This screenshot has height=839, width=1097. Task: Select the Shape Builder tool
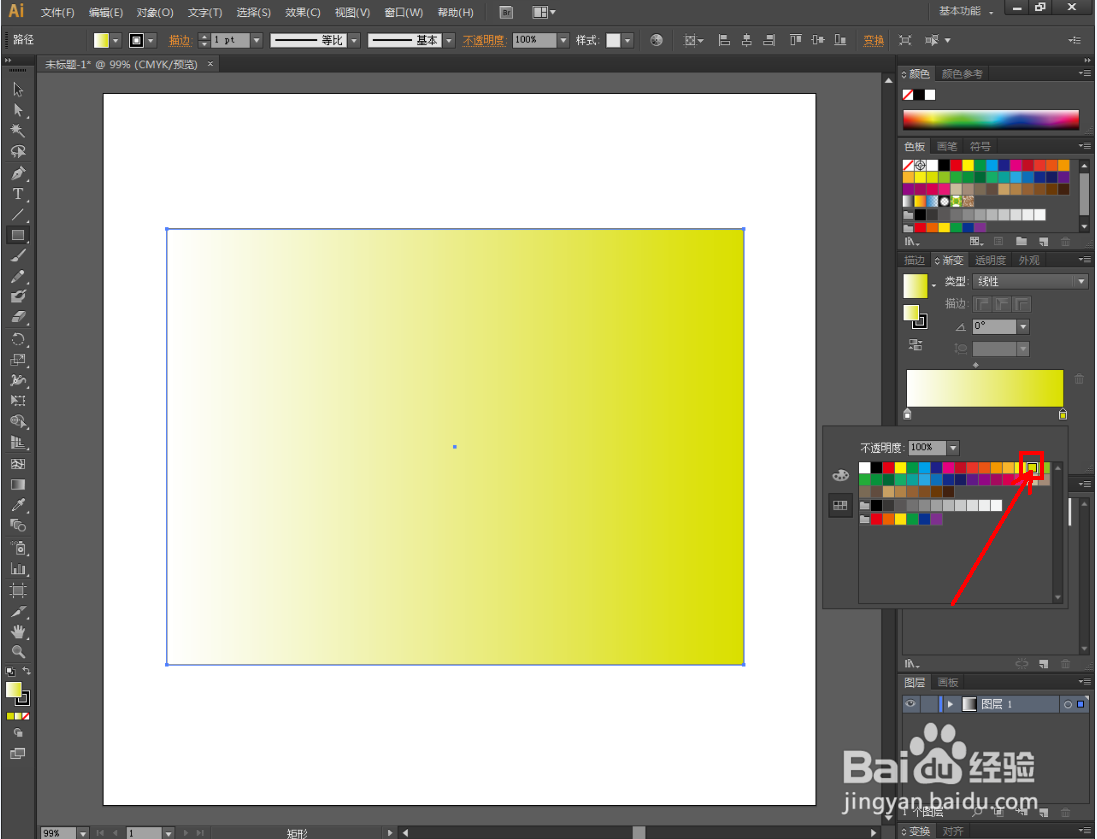coord(18,421)
